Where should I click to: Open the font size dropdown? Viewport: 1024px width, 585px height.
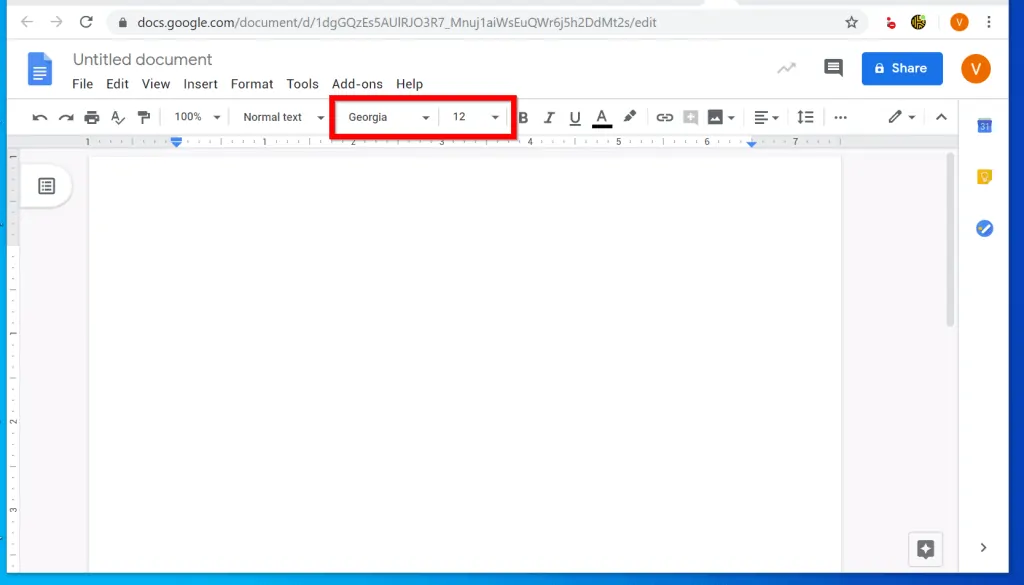click(470, 117)
